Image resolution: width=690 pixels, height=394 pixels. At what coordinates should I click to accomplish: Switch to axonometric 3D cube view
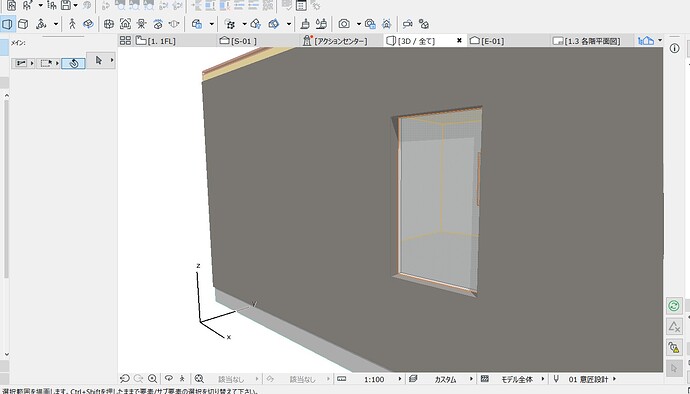pos(23,24)
